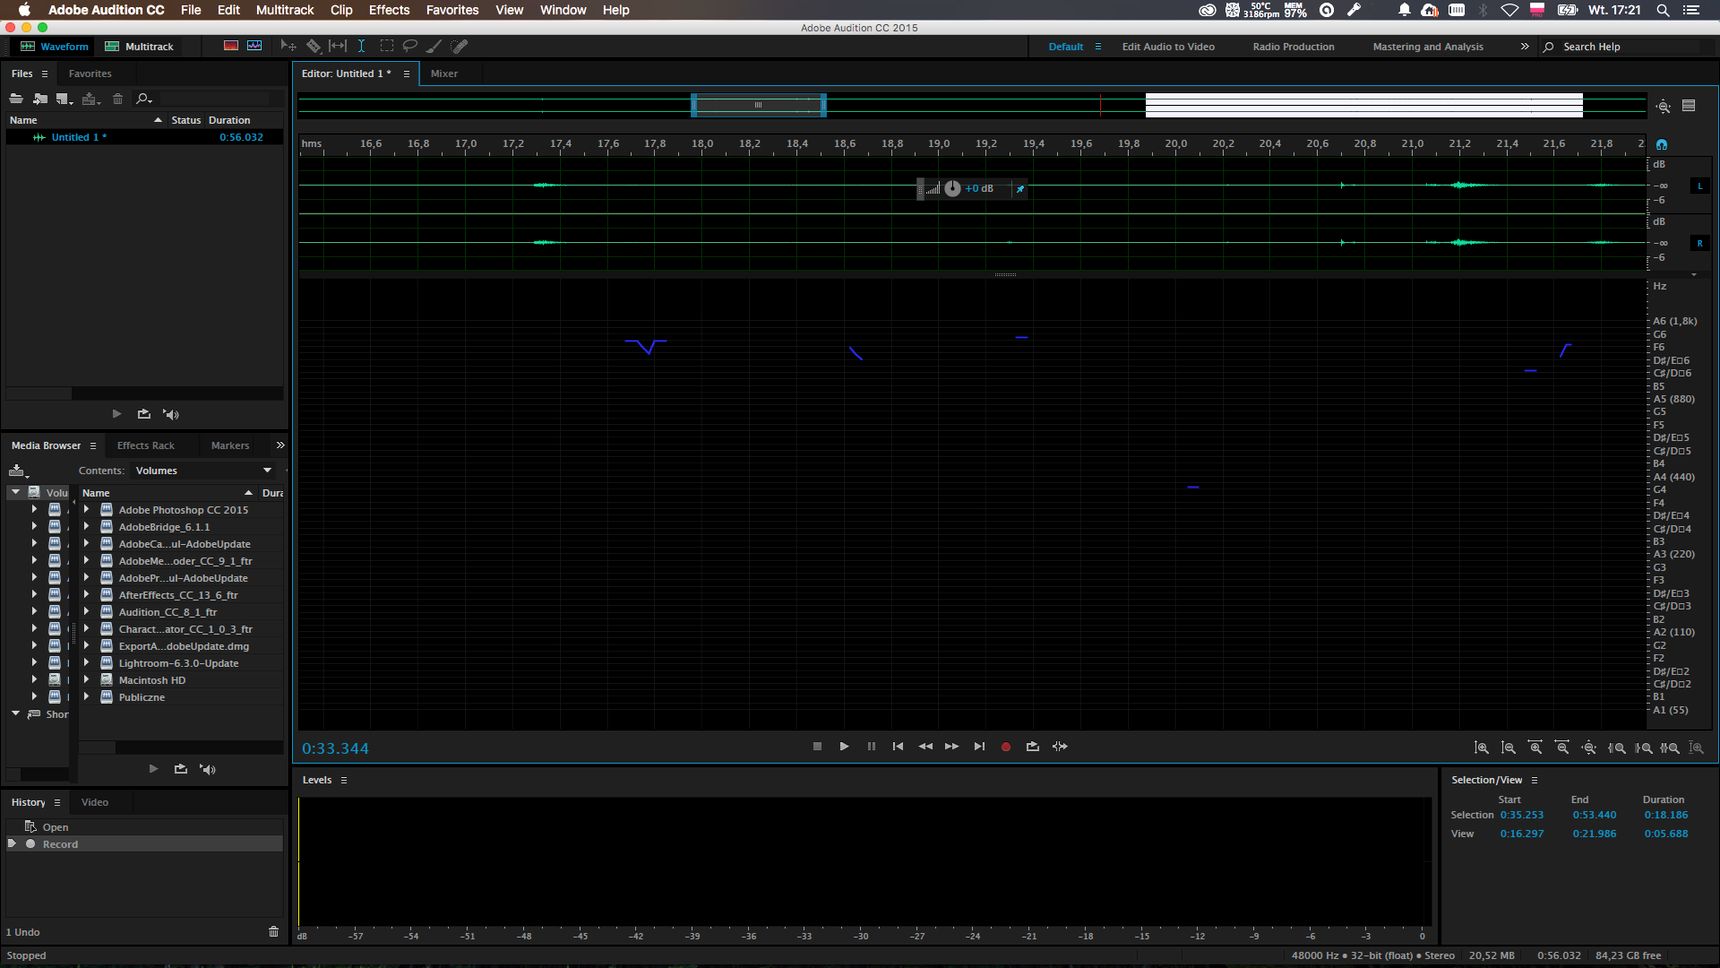1720x968 pixels.
Task: Click the Loop Playback icon in transport
Action: [1033, 746]
